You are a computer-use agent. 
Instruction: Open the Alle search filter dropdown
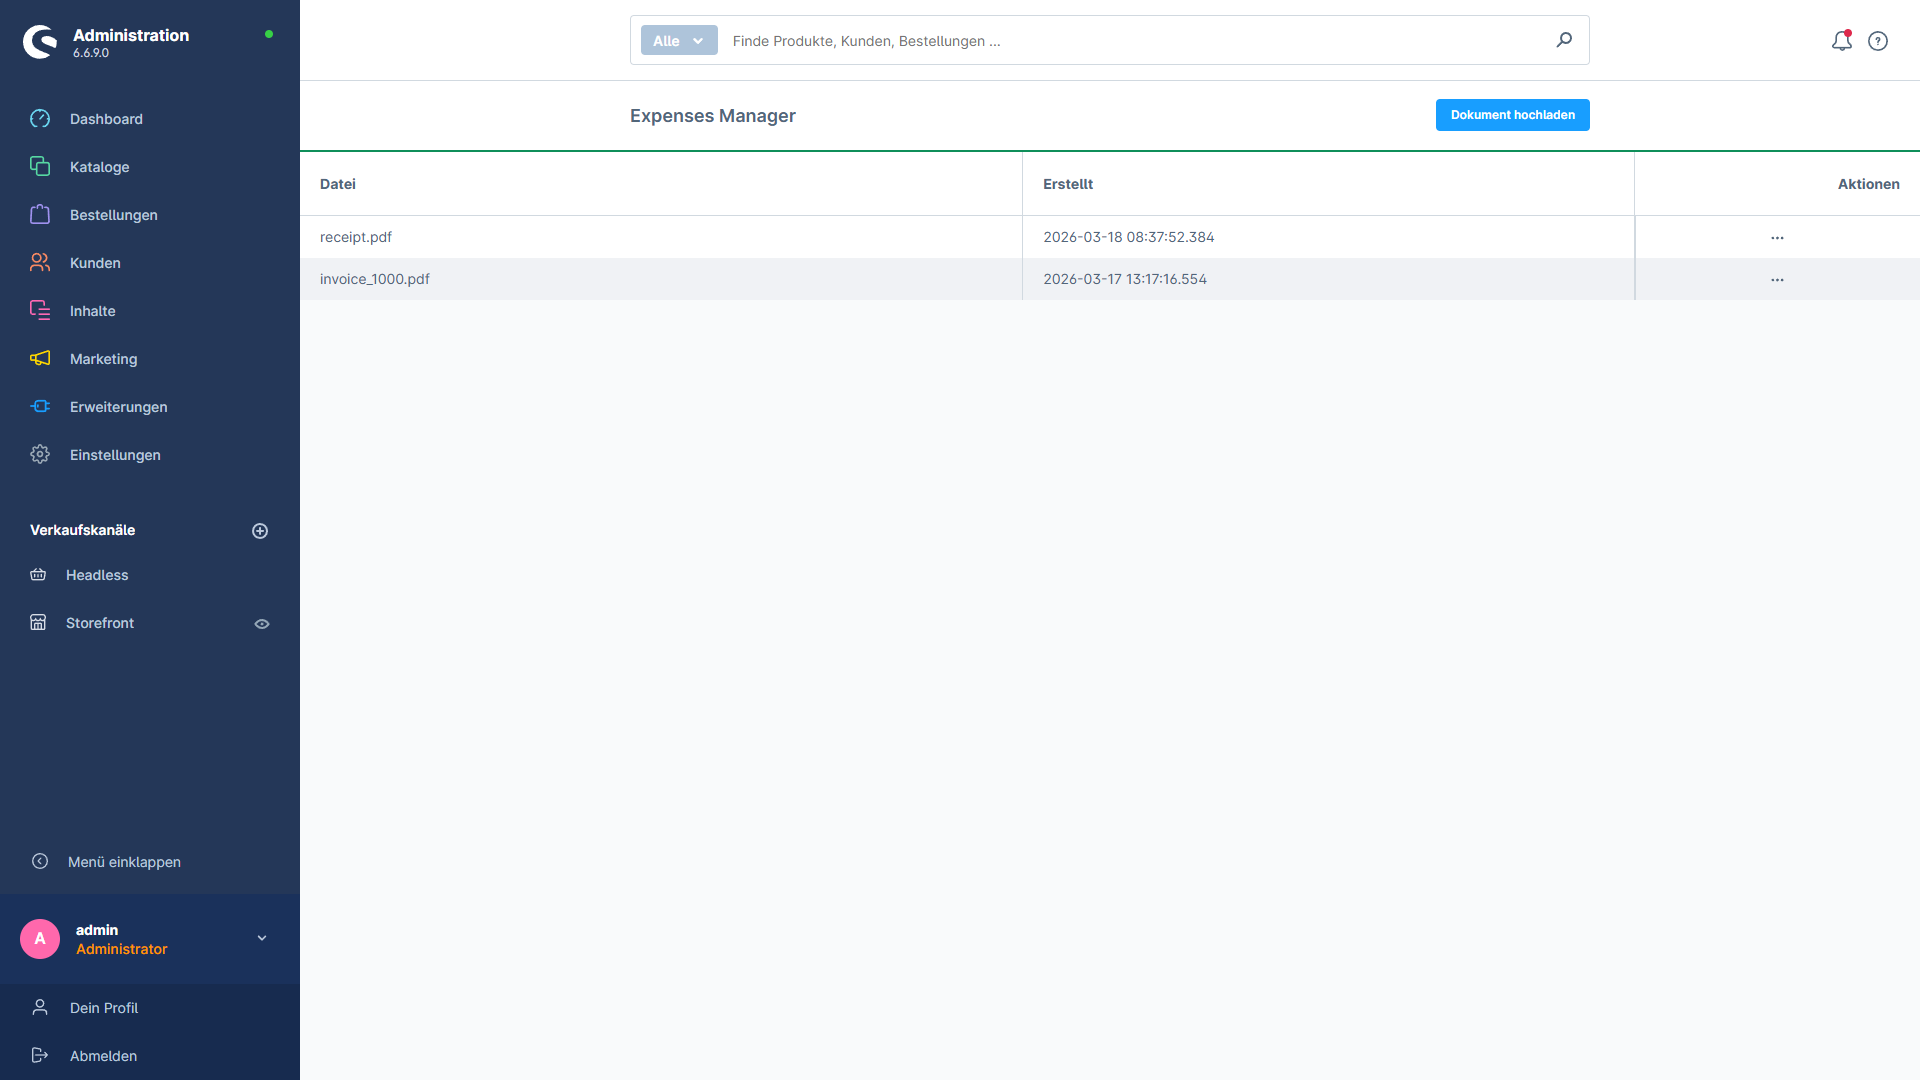(678, 40)
